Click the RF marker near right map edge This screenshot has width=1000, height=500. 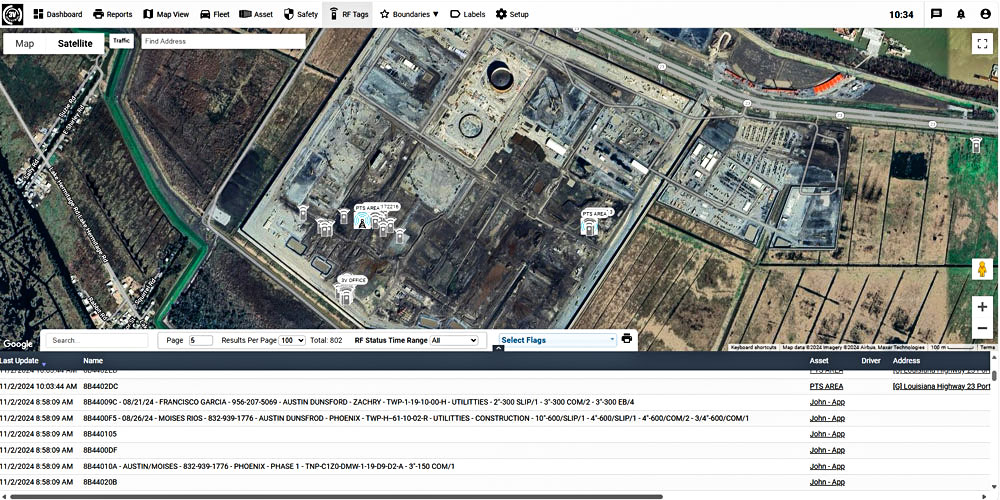(x=976, y=145)
